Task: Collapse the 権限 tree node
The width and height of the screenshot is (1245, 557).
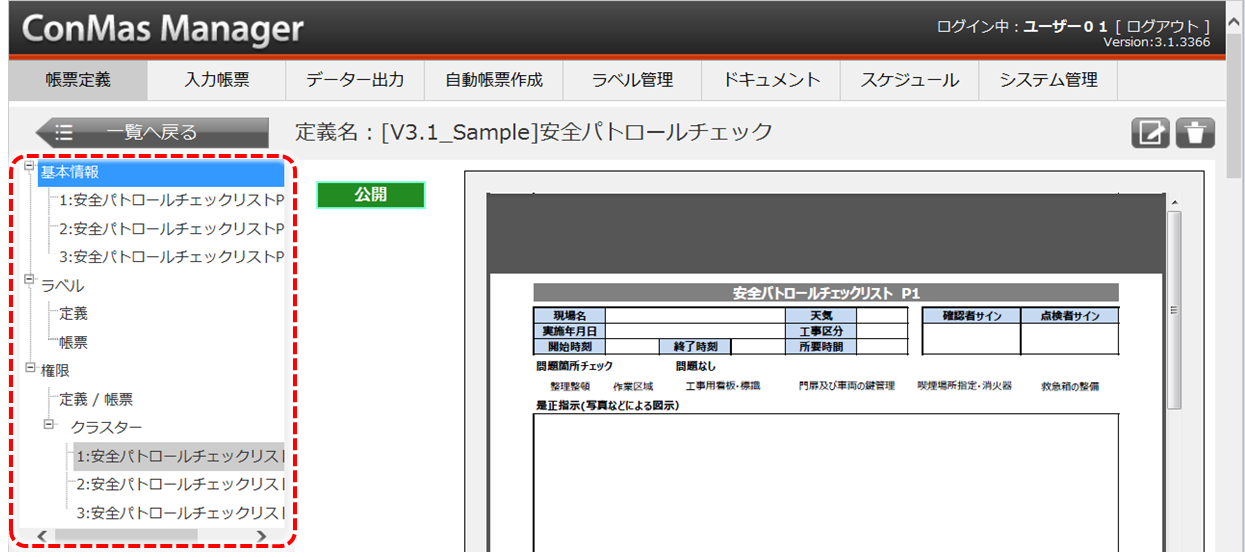Action: tap(31, 367)
